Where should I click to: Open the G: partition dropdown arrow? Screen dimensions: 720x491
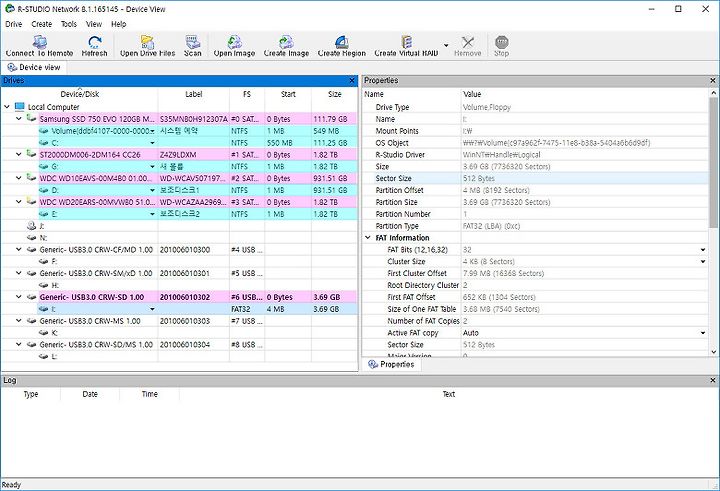[152, 167]
